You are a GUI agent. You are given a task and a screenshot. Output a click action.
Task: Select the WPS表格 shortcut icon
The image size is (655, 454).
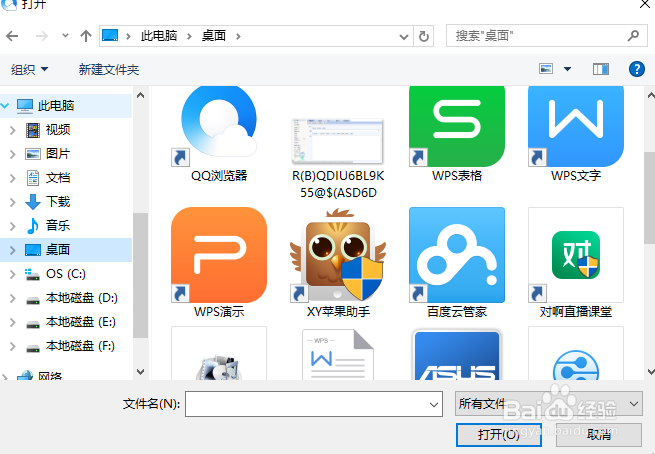pos(457,126)
